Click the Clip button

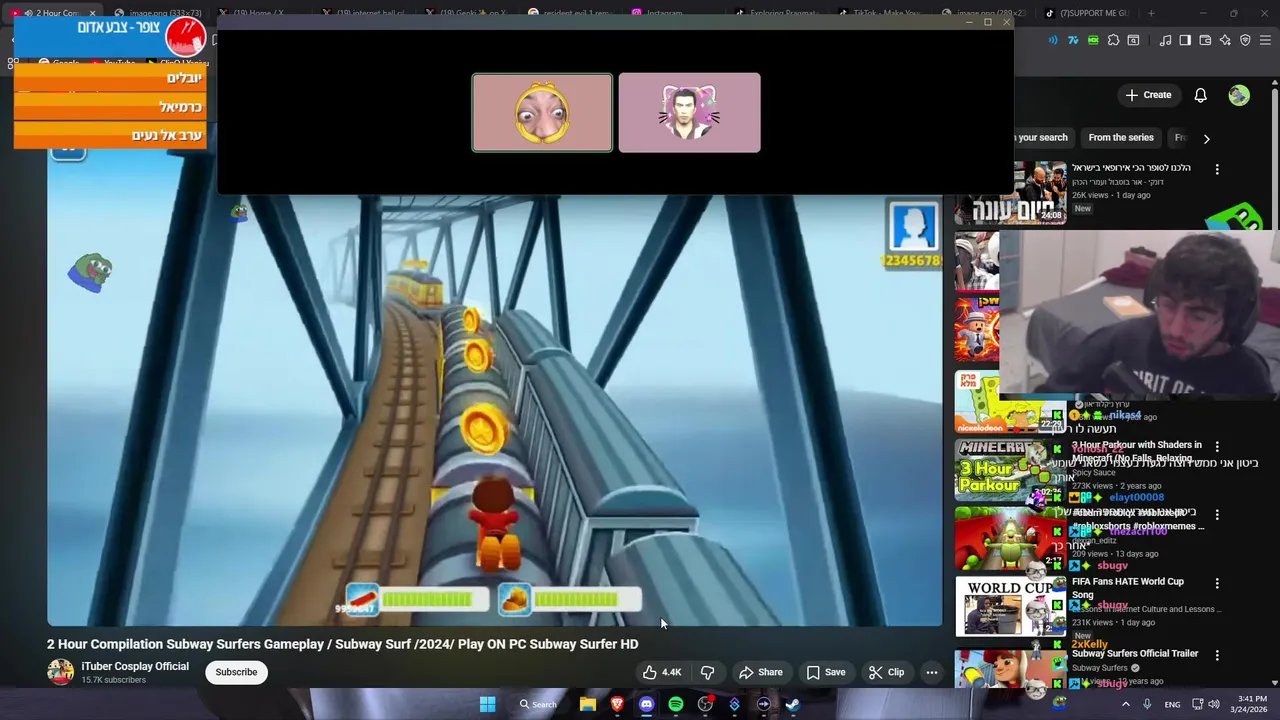886,672
